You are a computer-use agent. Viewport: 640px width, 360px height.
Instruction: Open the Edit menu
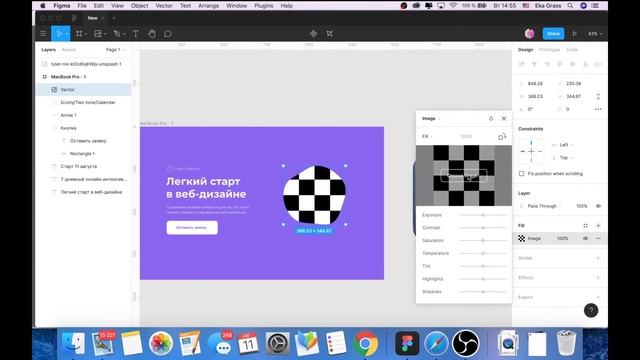click(99, 6)
